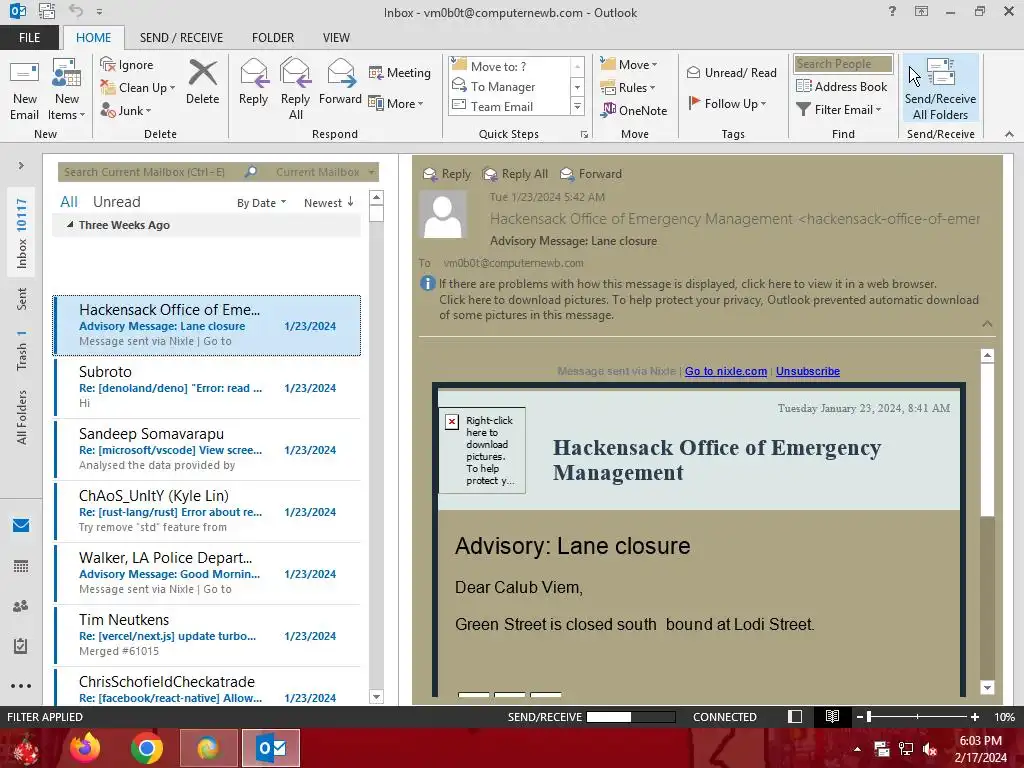Click the zoom slider handle

(x=869, y=717)
